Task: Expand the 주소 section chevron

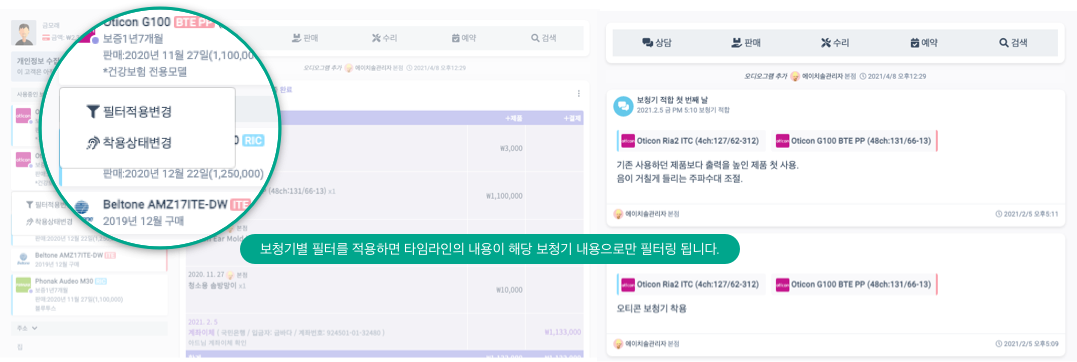Action: [34, 328]
